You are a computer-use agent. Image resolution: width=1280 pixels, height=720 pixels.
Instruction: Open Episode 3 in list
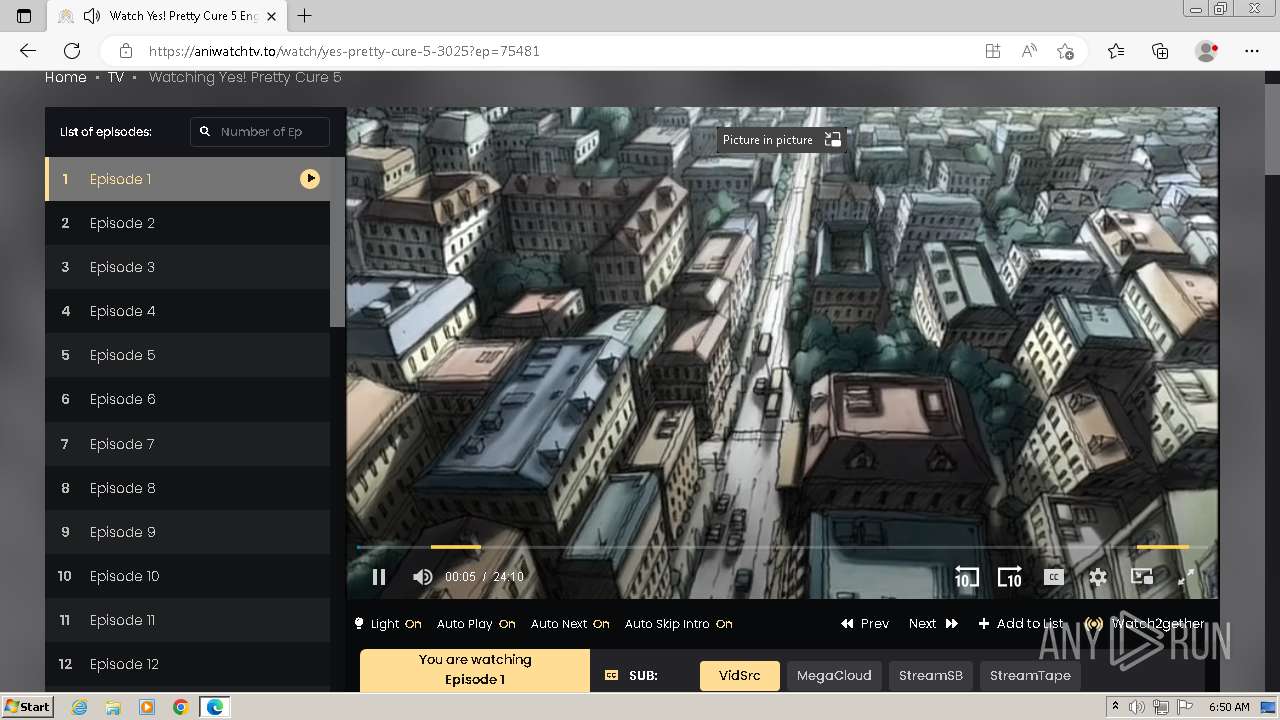point(187,267)
